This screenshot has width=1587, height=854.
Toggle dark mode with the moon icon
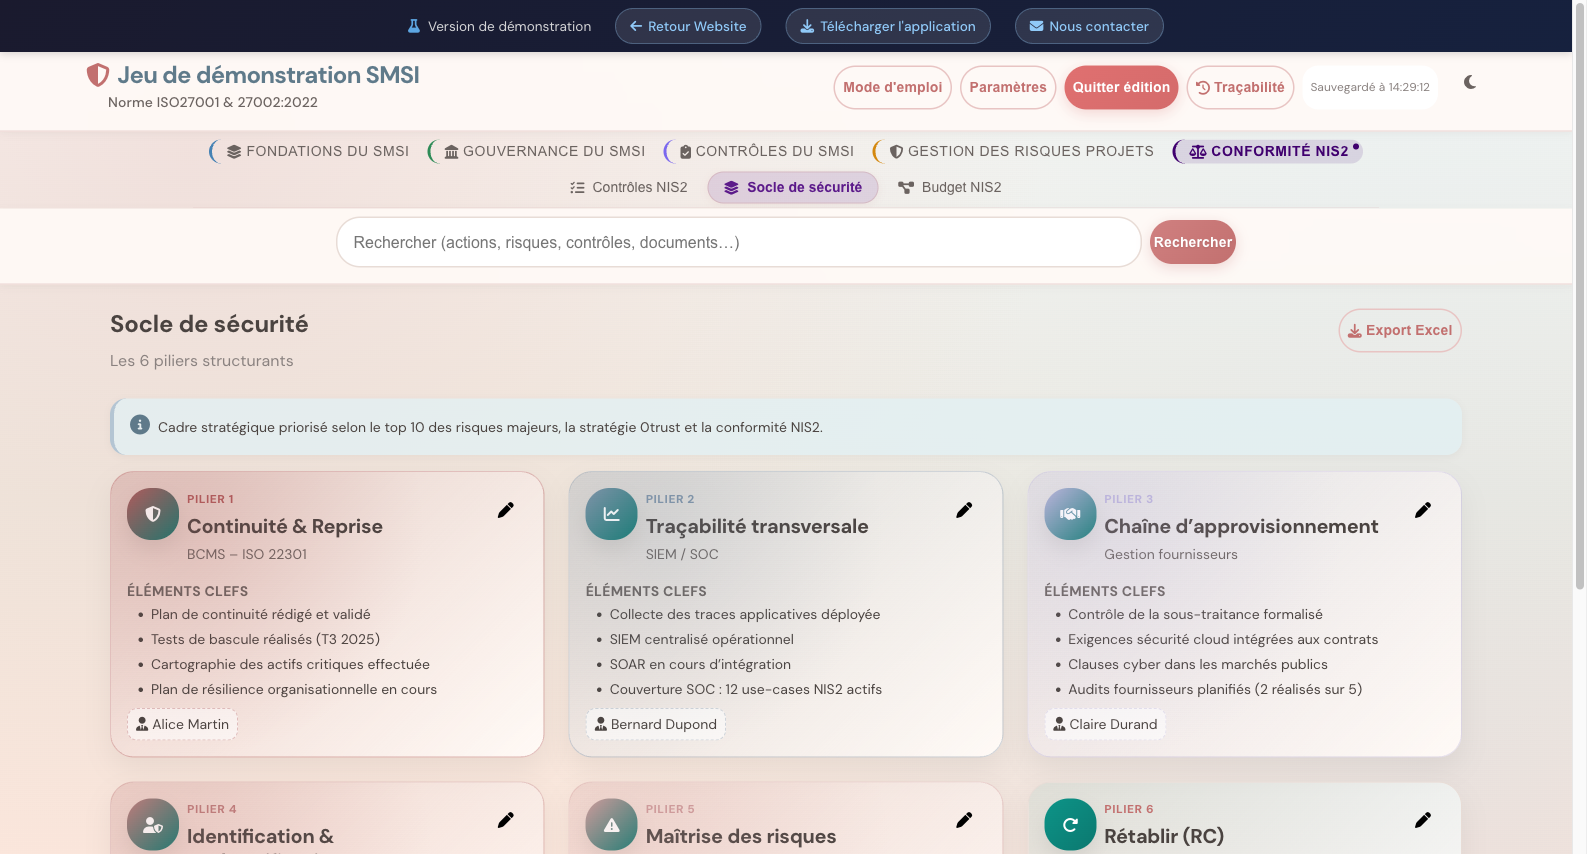[1469, 83]
